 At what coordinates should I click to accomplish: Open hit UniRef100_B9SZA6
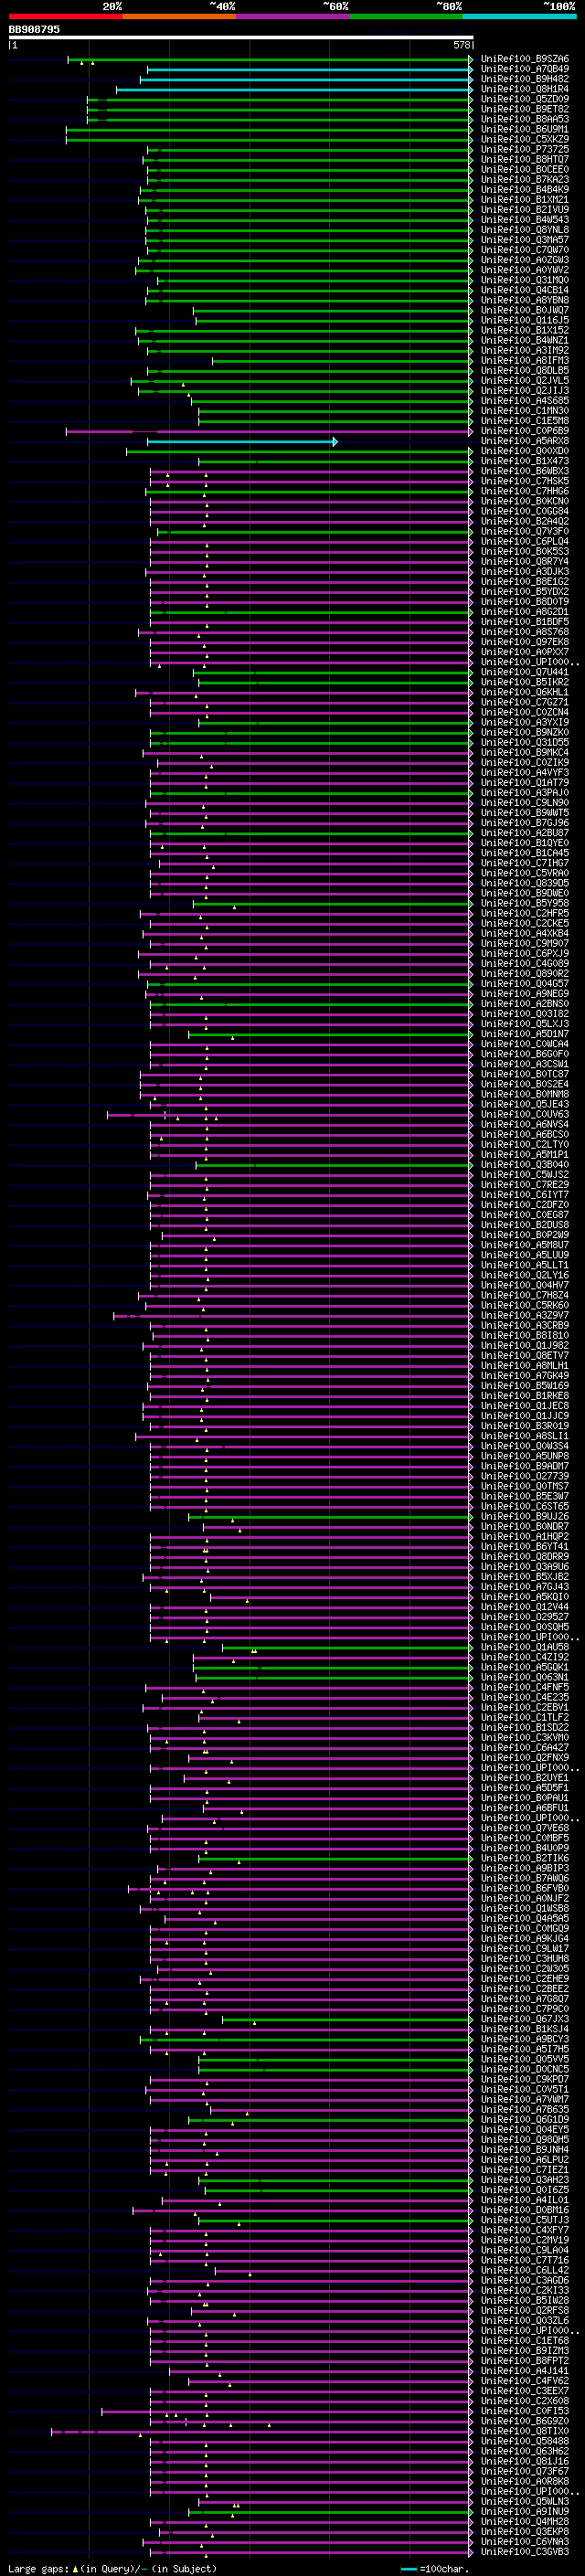tap(525, 60)
